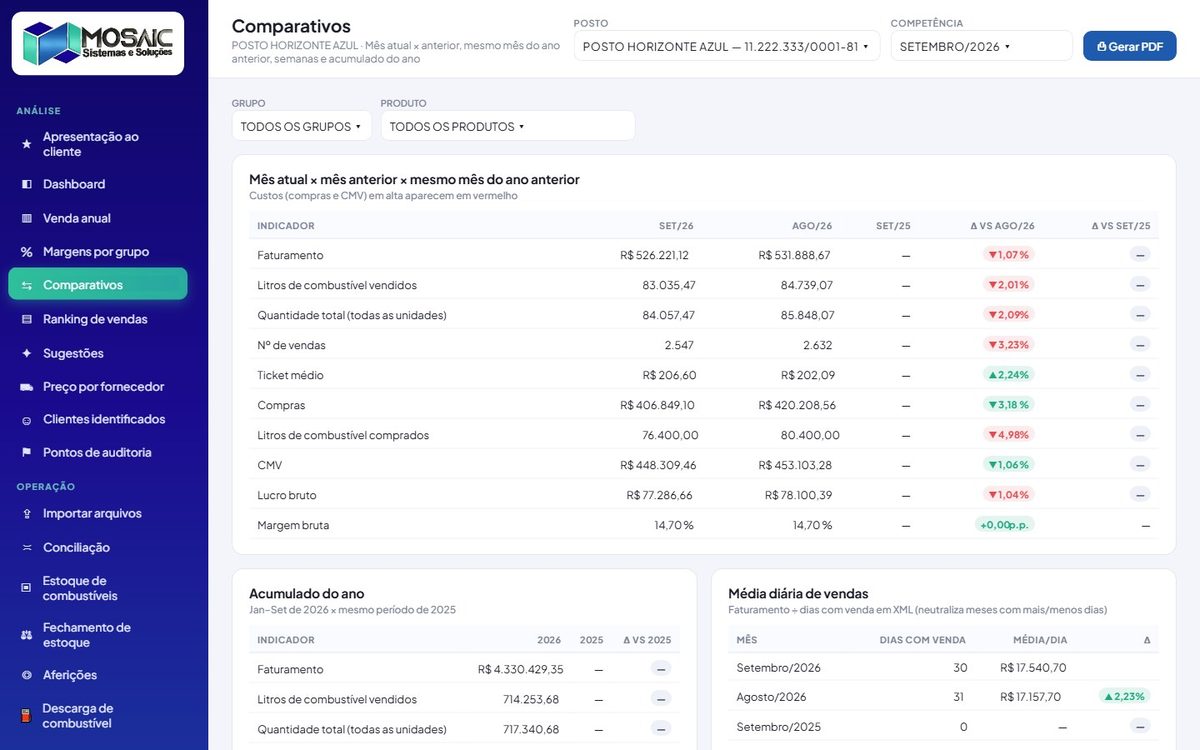
Task: Click the Setembro/2026 daily average R$ 17.540,70
Action: pyautogui.click(x=1033, y=667)
